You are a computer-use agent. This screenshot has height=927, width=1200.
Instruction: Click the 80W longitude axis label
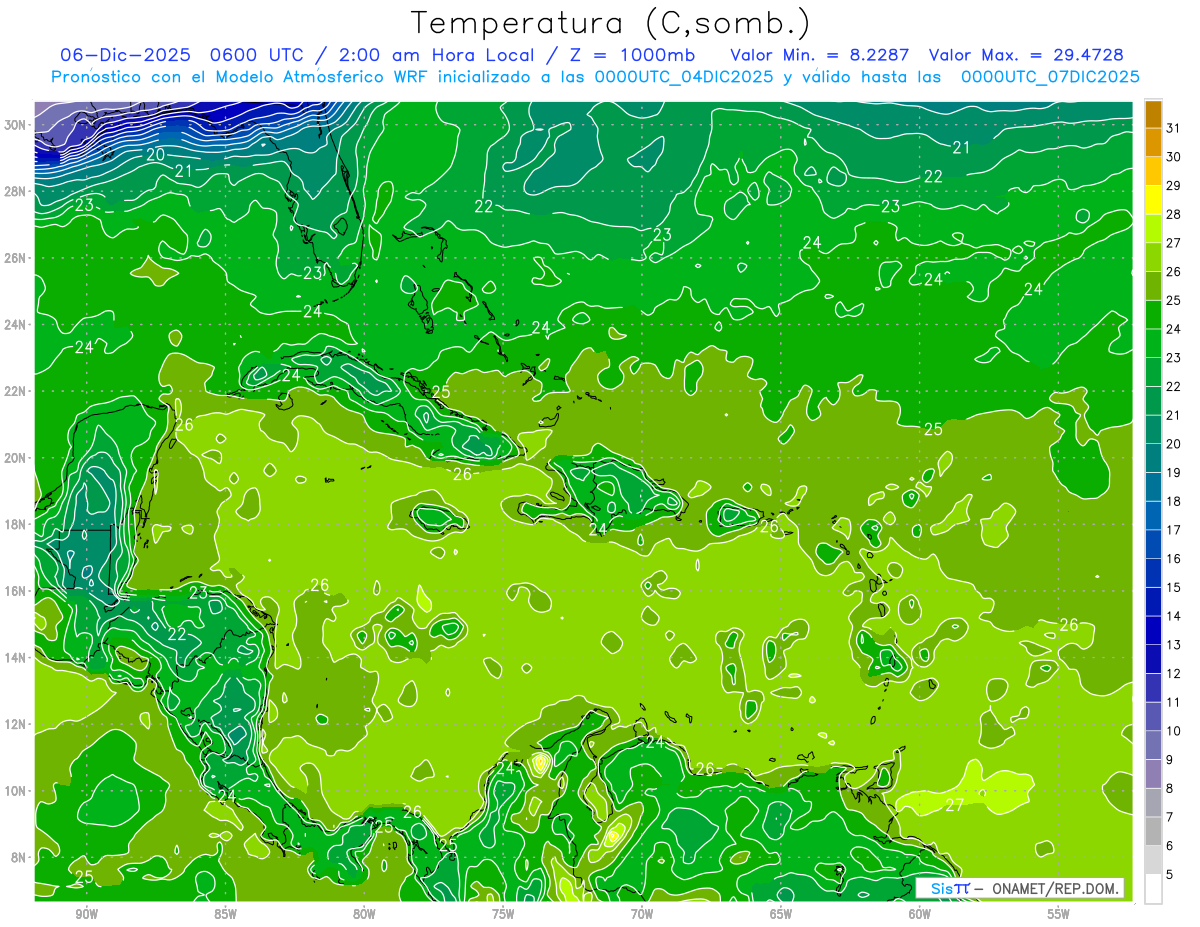(x=364, y=914)
